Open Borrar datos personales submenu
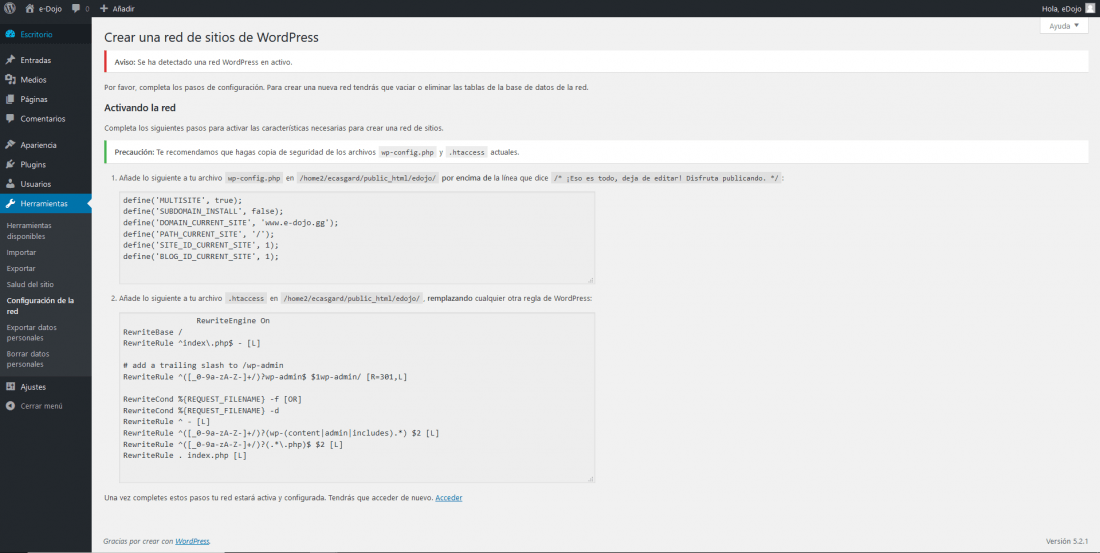Screen dimensions: 1100x553 [x=28, y=359]
